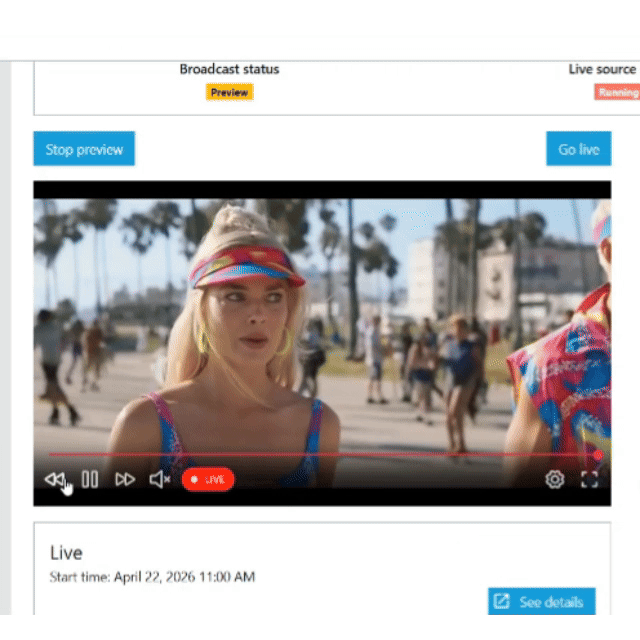640x640 pixels.
Task: Click the Go live button
Action: [579, 149]
